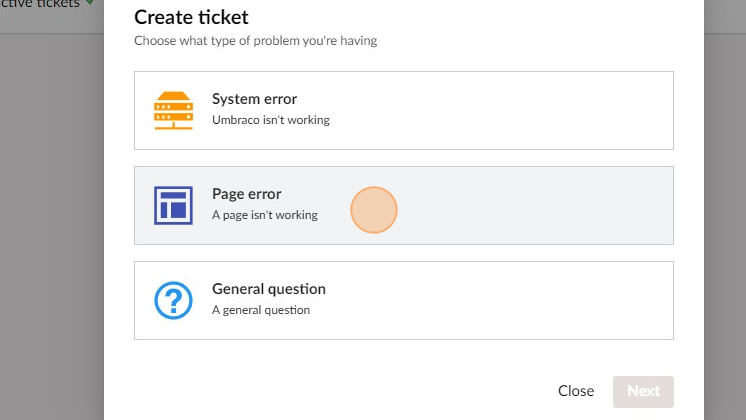Select the General question ticket type
The image size is (746, 420).
[x=403, y=300]
